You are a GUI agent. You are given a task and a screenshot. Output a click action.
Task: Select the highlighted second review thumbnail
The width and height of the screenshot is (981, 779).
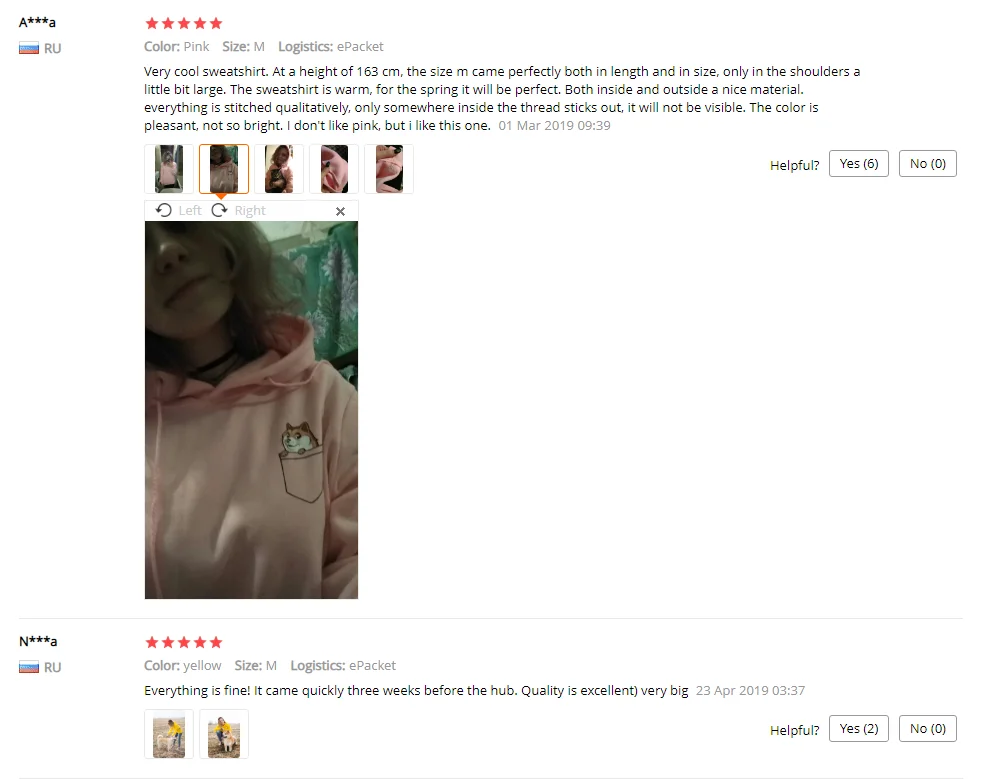[224, 169]
